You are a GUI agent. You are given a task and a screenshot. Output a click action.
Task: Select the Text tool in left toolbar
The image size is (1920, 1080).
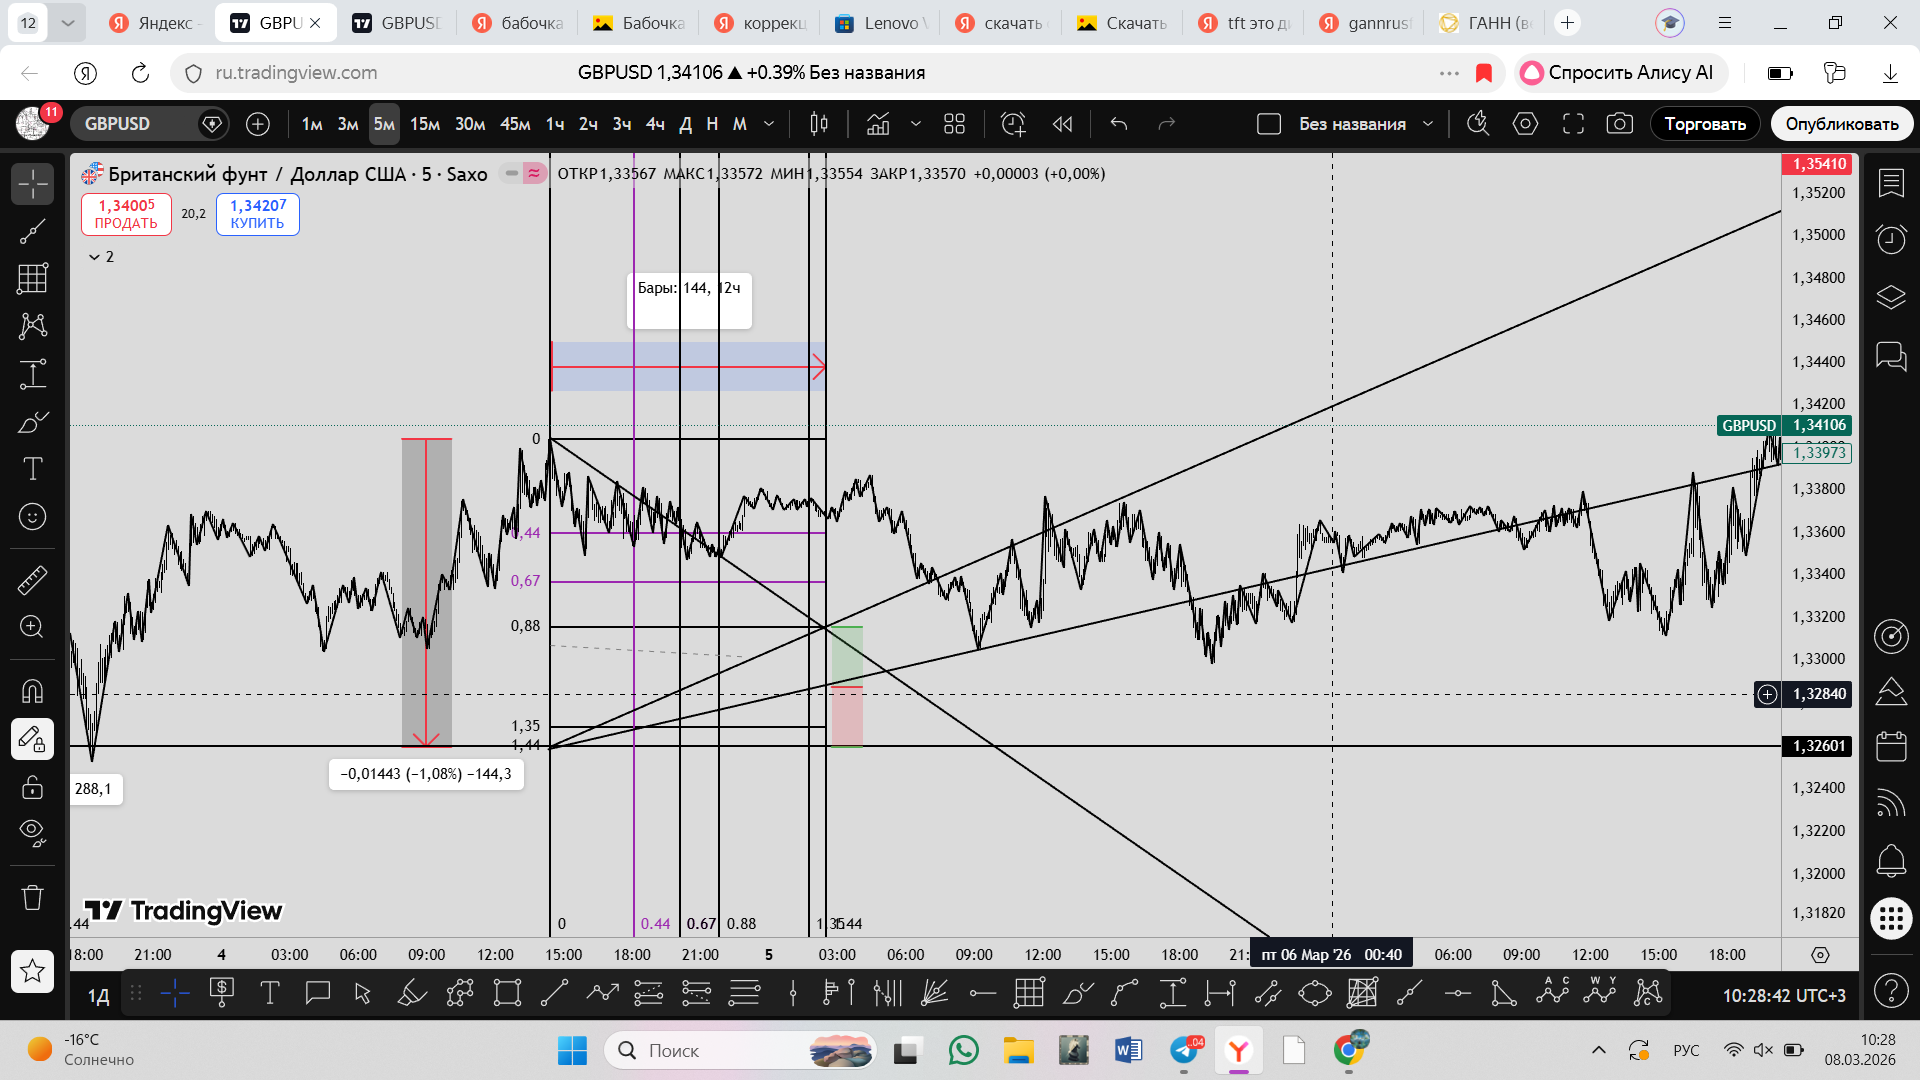32,469
